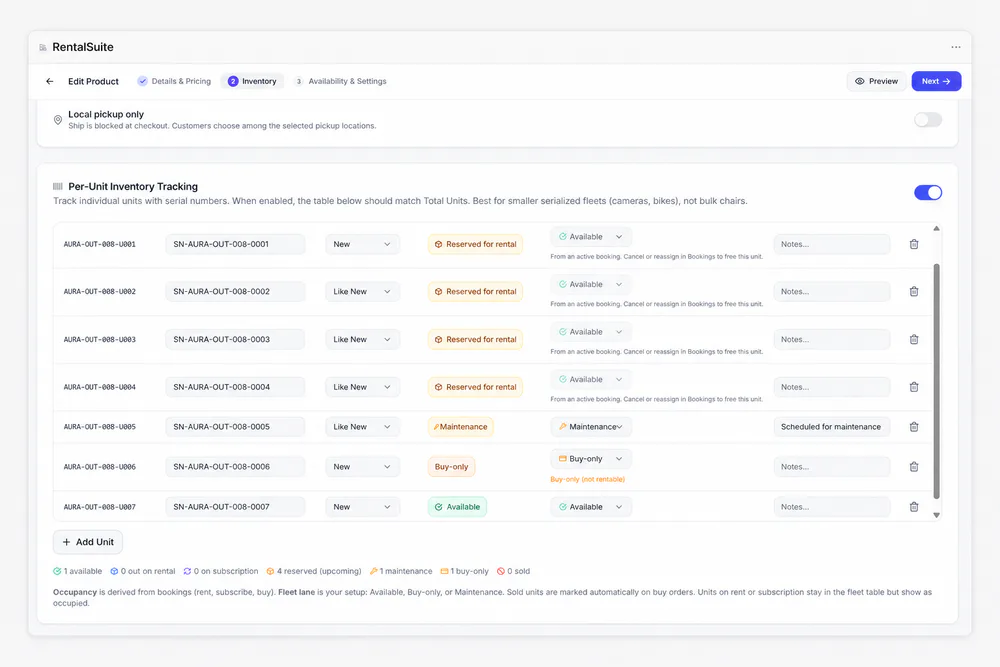Open Buy-only fleet lane dropdown for unit U006

point(591,458)
